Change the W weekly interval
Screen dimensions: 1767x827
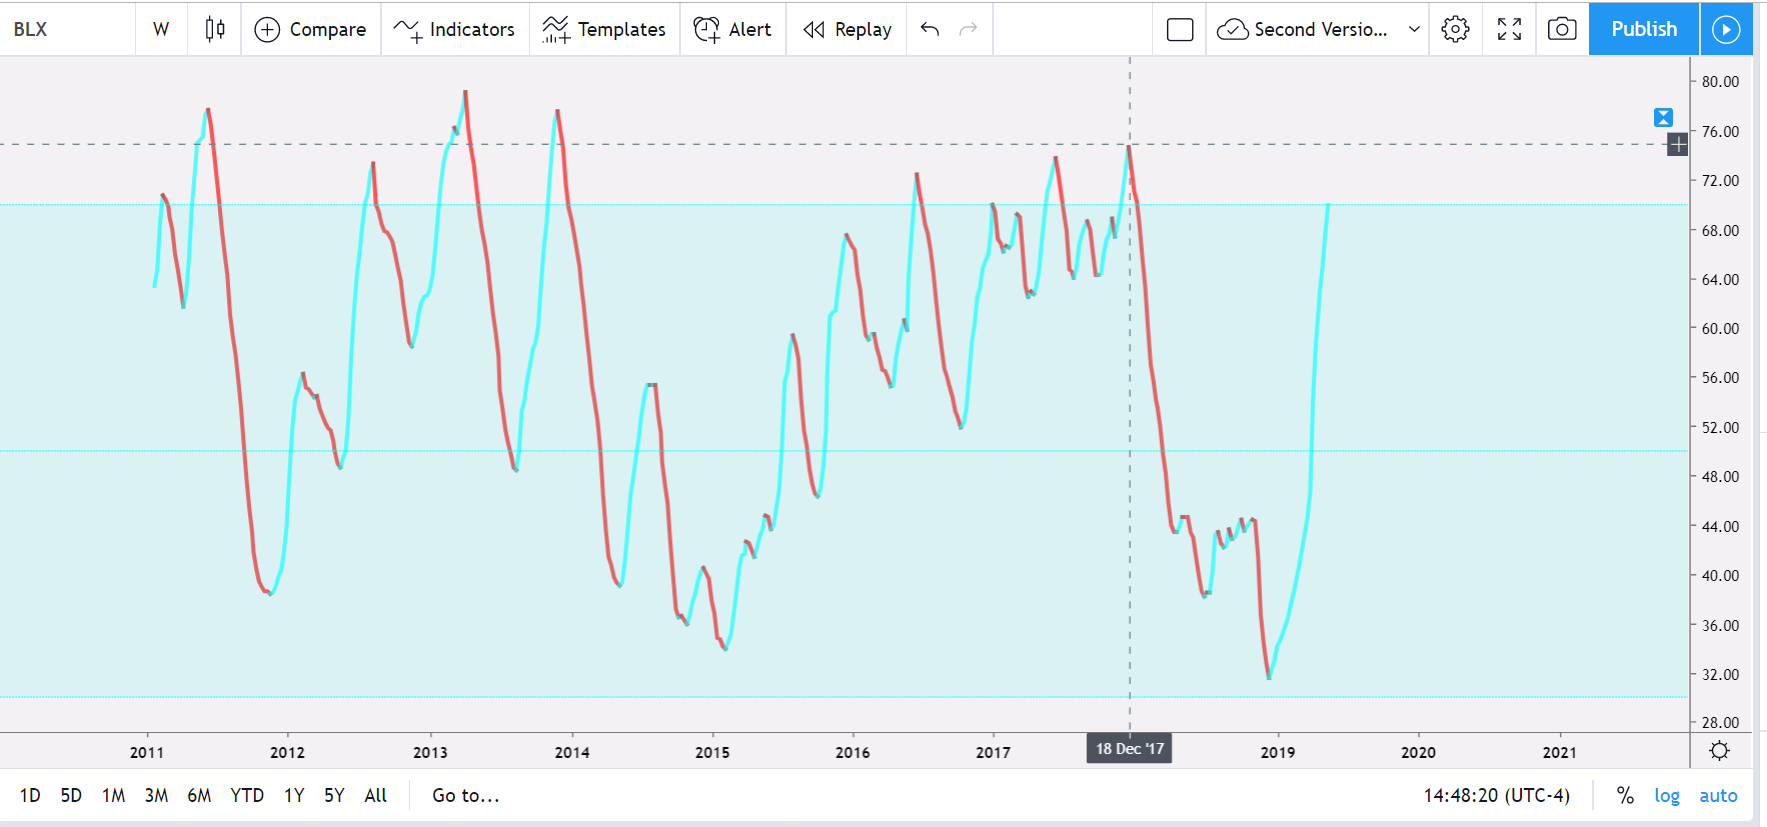click(x=161, y=29)
